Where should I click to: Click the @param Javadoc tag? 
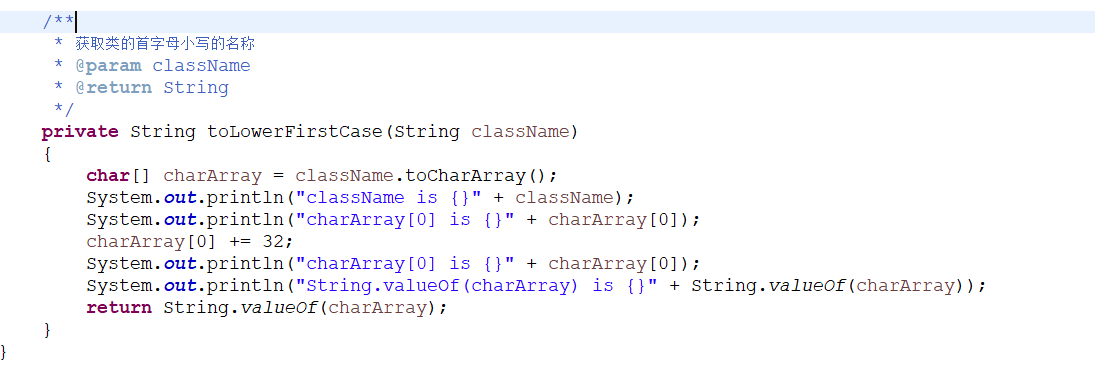pyautogui.click(x=109, y=66)
